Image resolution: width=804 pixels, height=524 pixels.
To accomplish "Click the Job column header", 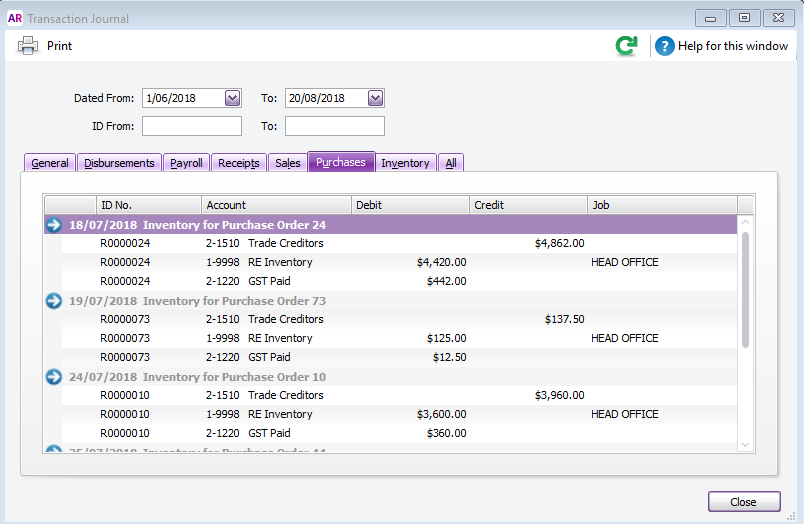I will coord(662,205).
